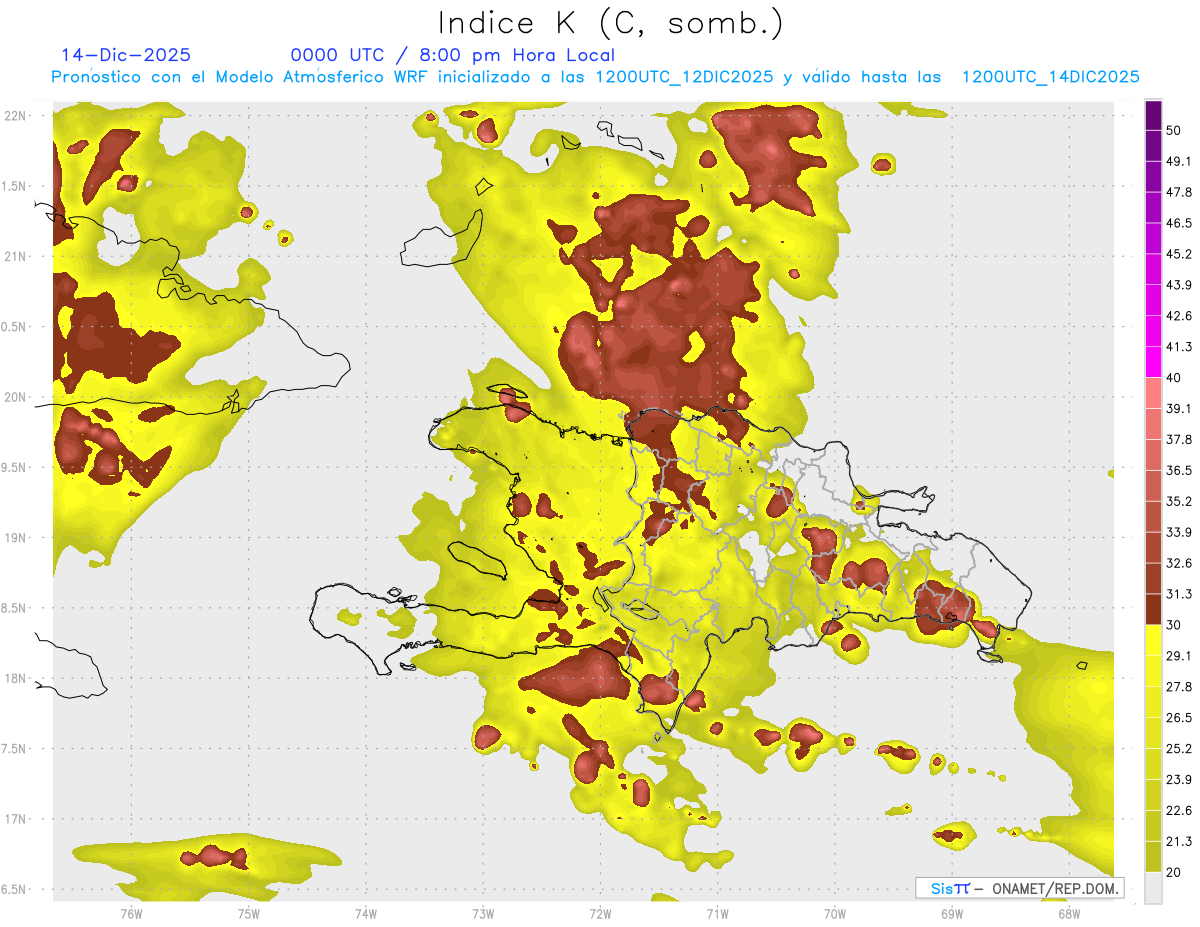Click the colorbar value "43.9"
The height and width of the screenshot is (927, 1200).
click(1179, 286)
